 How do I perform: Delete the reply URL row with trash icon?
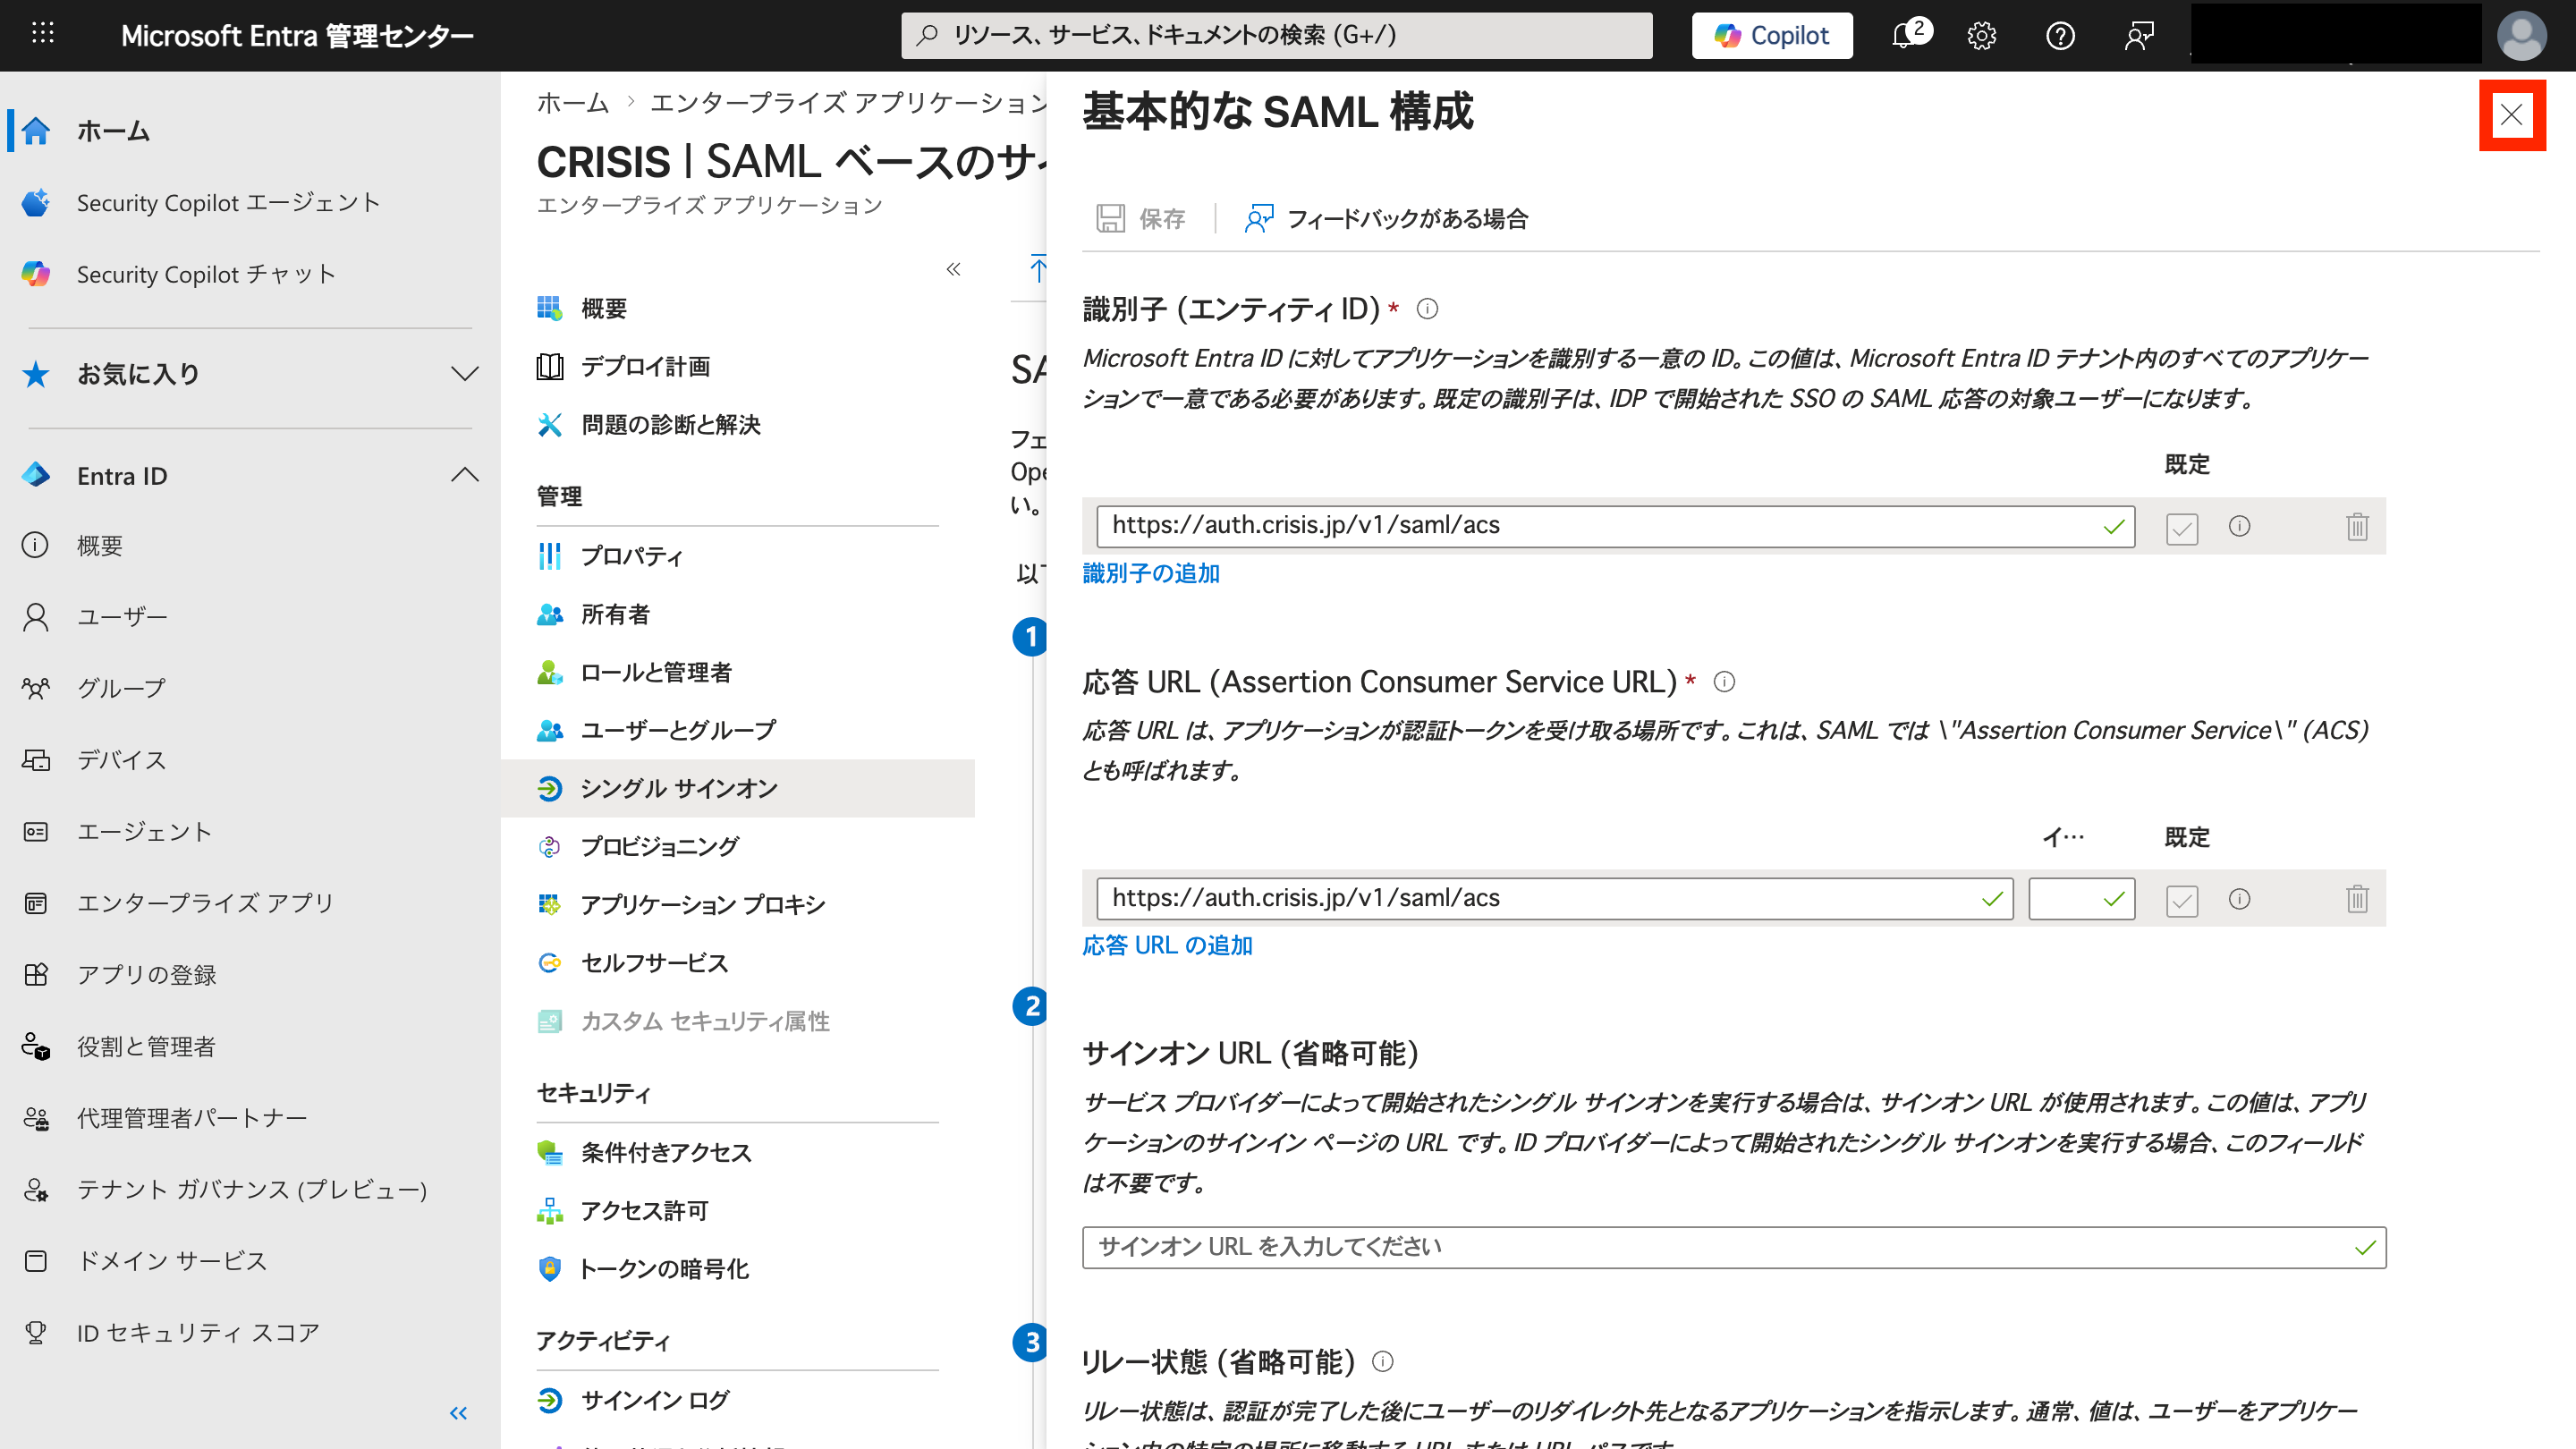point(2357,899)
